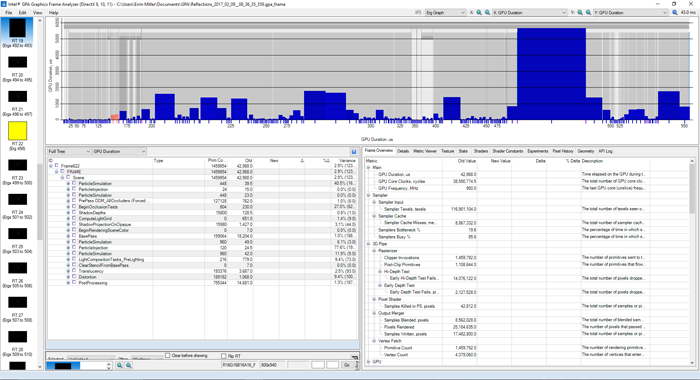Toggle the Flip RT checkbox
The width and height of the screenshot is (700, 380).
point(224,356)
